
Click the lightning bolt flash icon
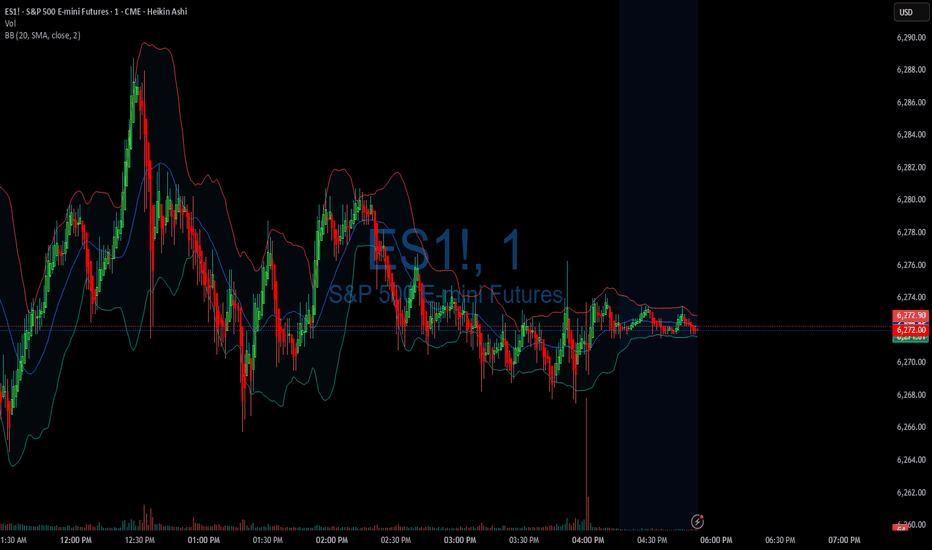tap(697, 522)
